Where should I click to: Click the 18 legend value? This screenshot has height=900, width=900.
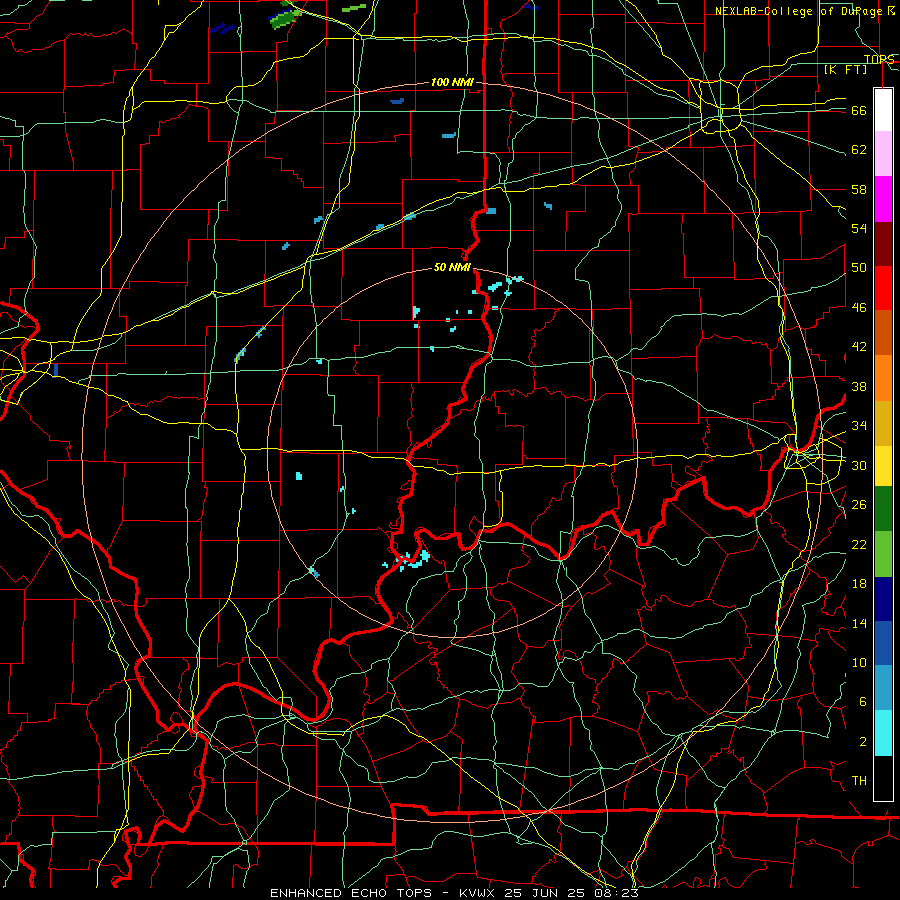pos(859,584)
